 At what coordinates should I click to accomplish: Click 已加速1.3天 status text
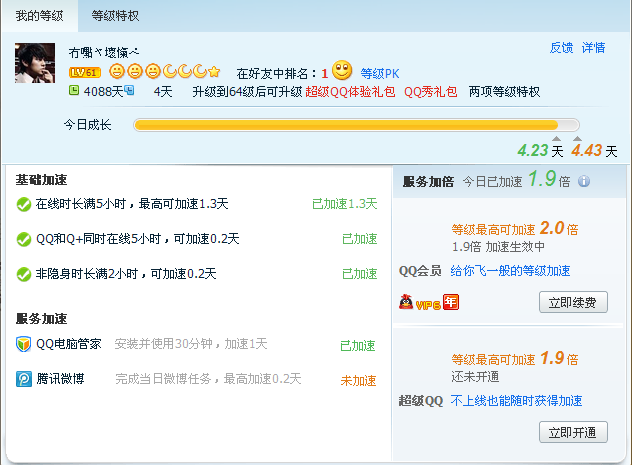pos(345,204)
